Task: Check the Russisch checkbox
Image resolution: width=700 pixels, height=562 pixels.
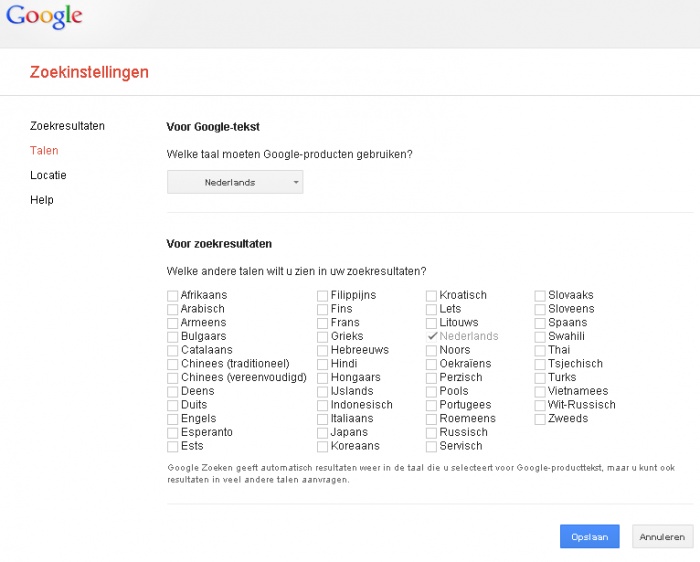Action: point(431,433)
